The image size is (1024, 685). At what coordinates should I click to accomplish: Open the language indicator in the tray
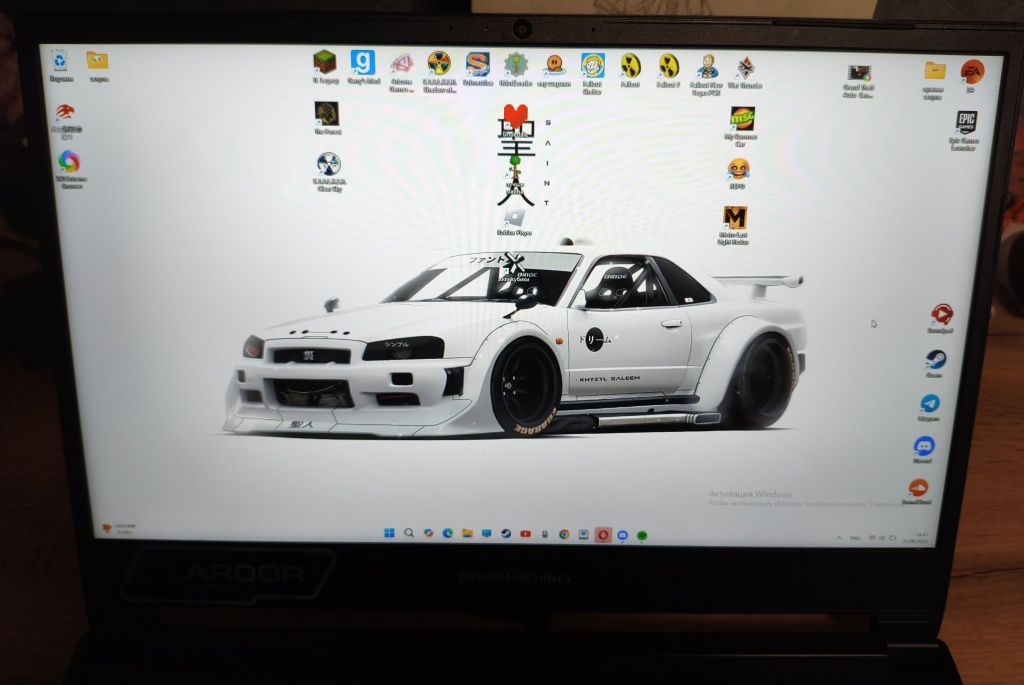click(855, 538)
